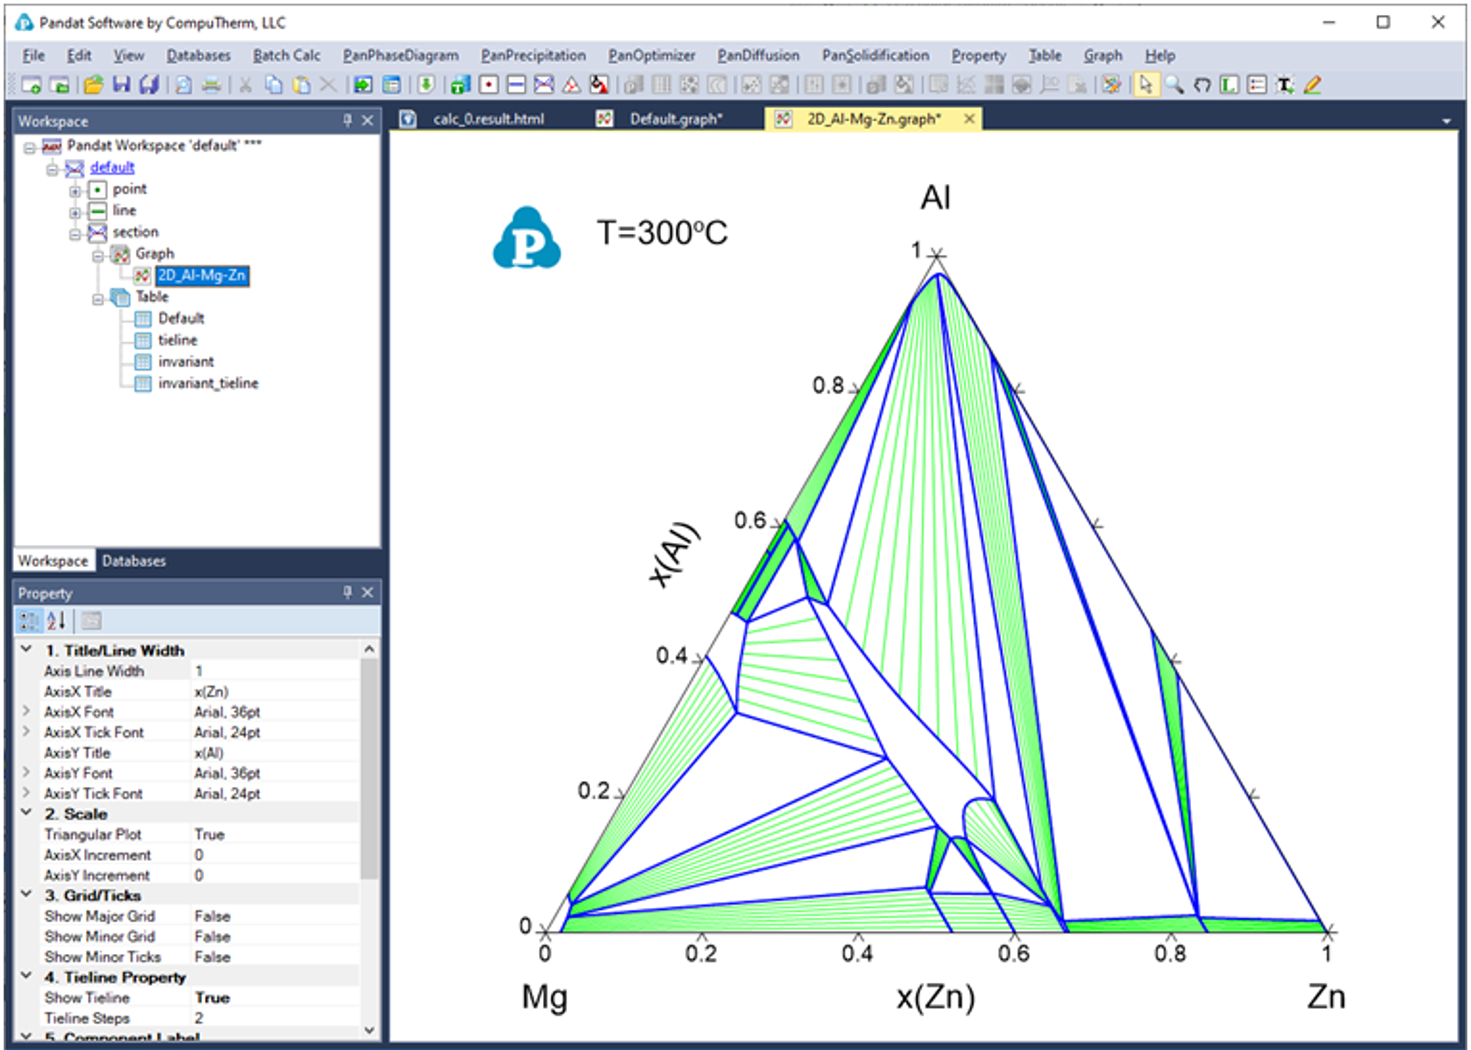Click the open folder toolbar icon
Image resolution: width=1471 pixels, height=1050 pixels.
pyautogui.click(x=93, y=85)
